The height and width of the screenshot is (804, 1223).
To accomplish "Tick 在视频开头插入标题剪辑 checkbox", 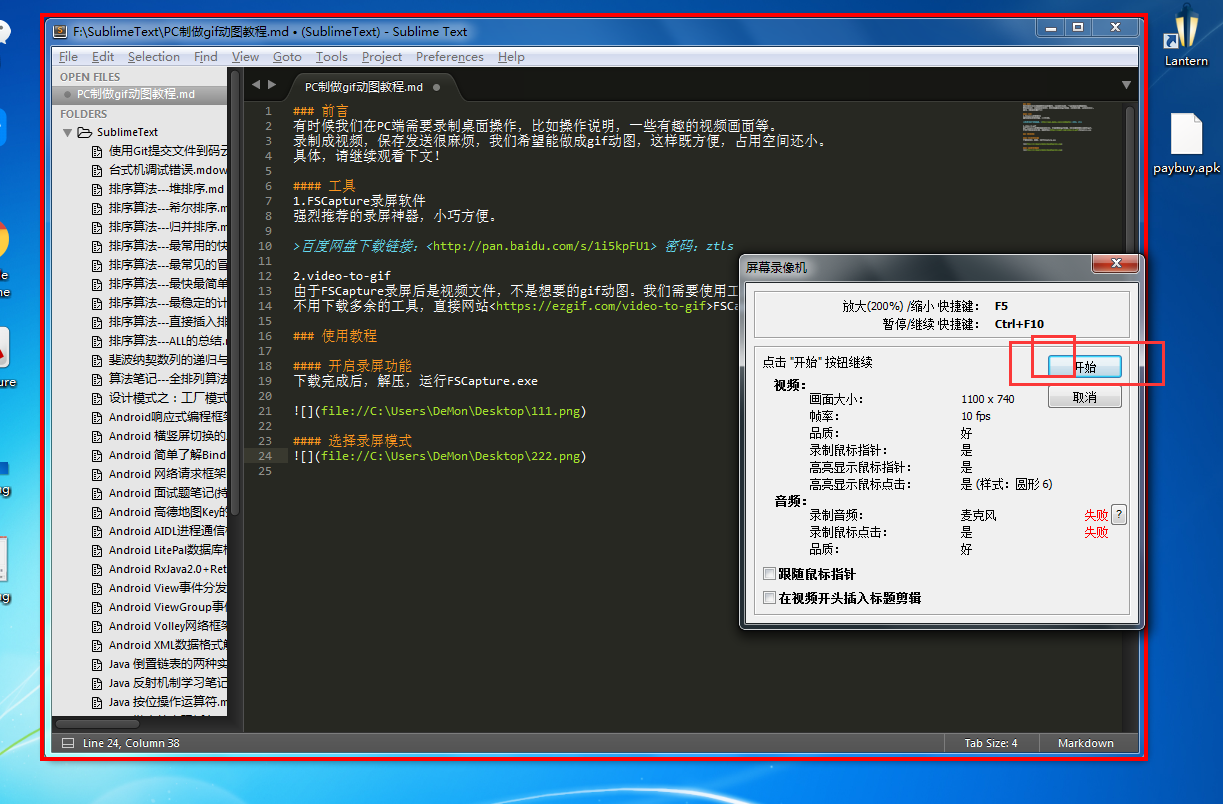I will [x=769, y=598].
